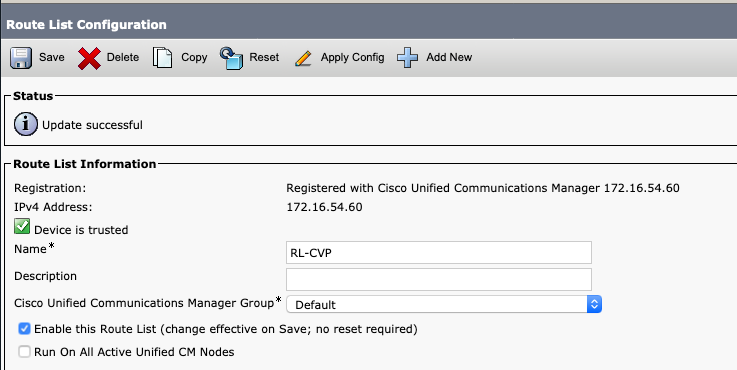Click the Registration: label
The height and width of the screenshot is (370, 737).
click(50, 189)
